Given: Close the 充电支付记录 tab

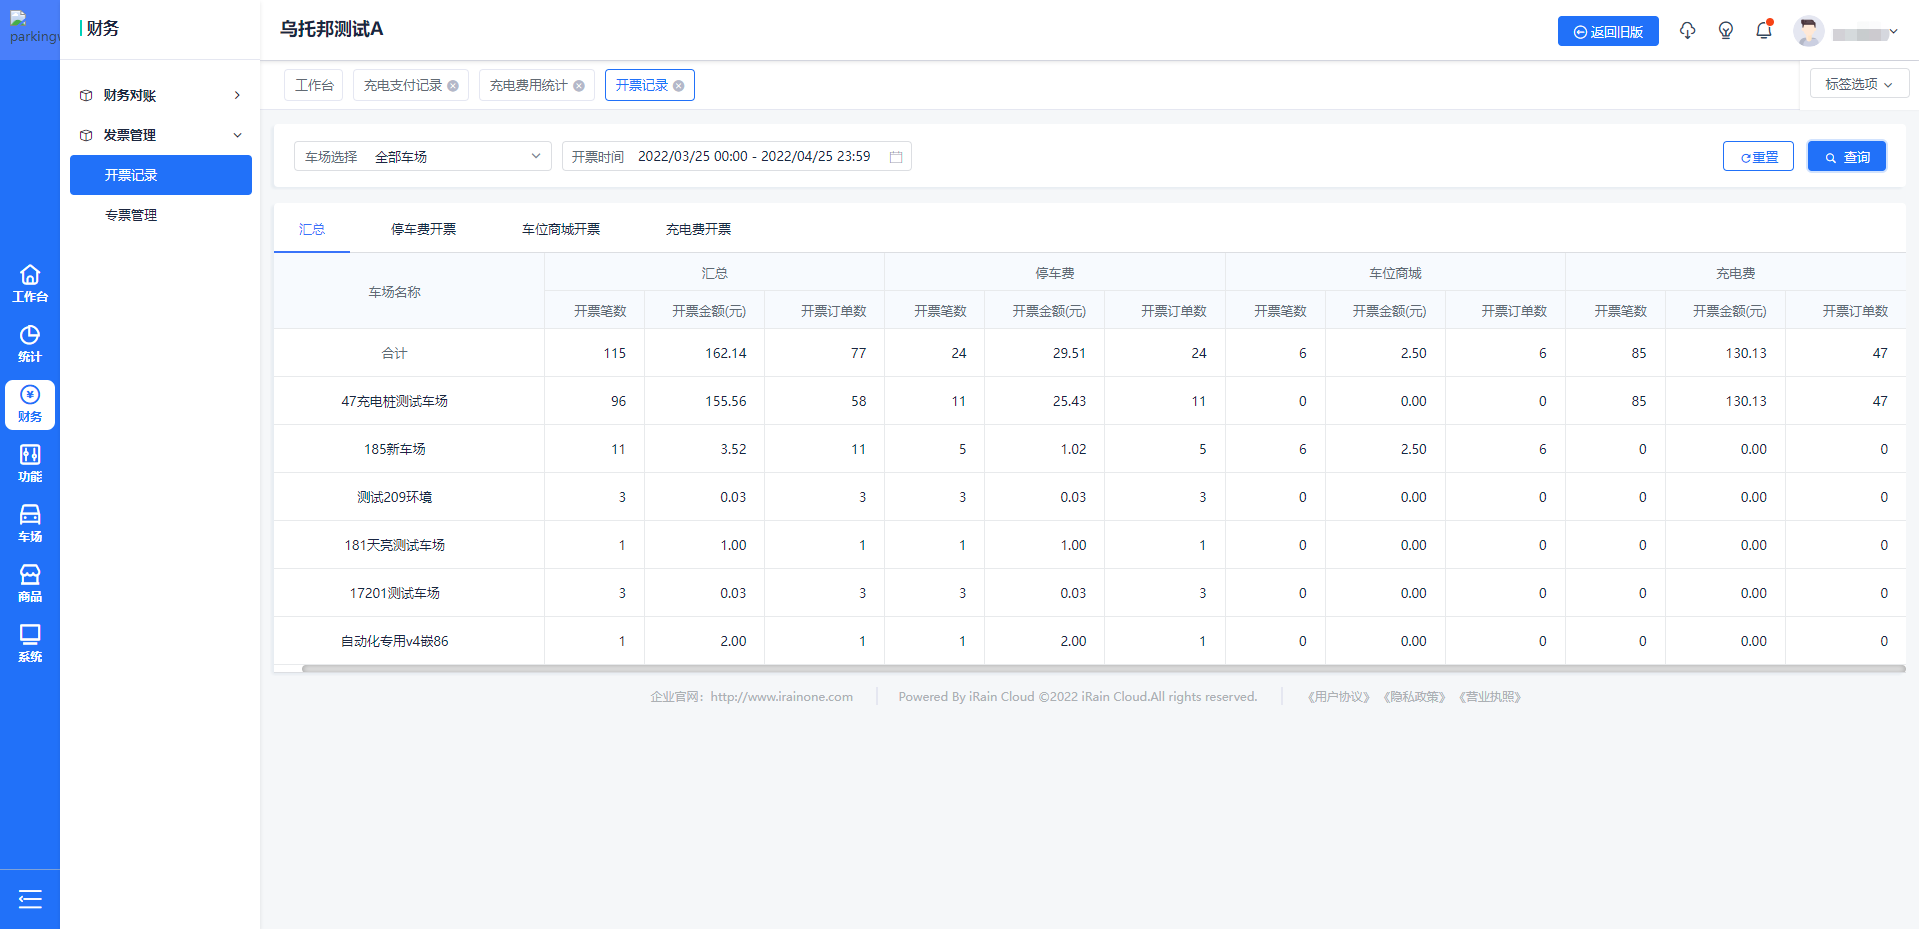Looking at the screenshot, I should [x=453, y=86].
